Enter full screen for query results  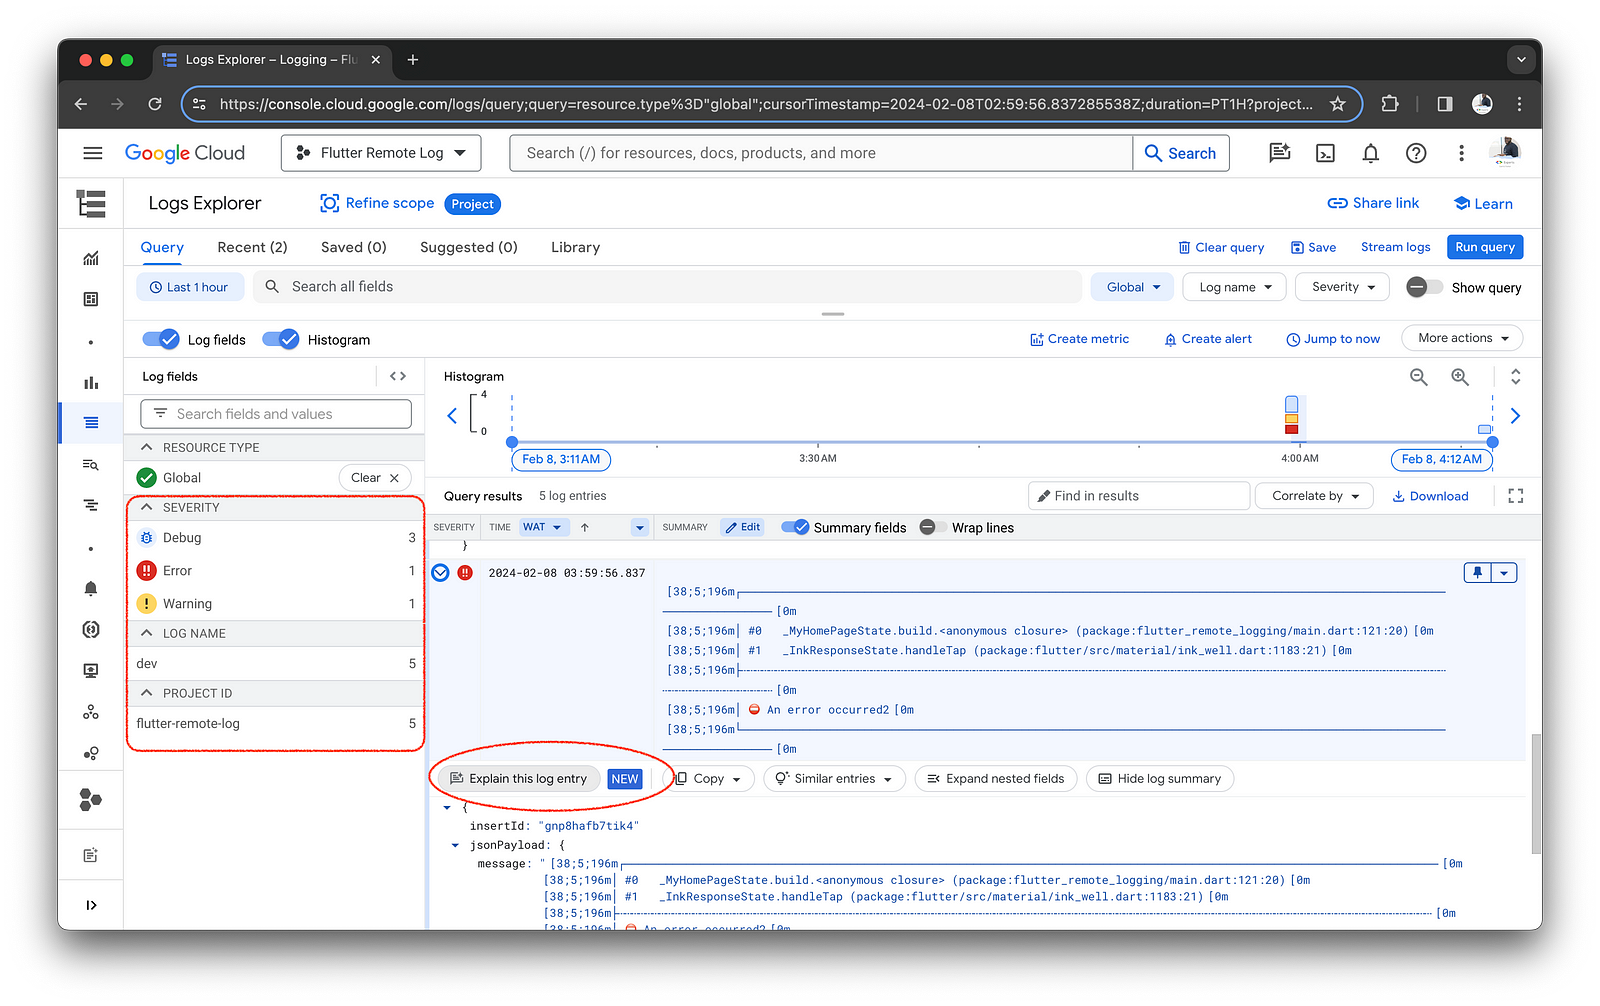click(1515, 496)
